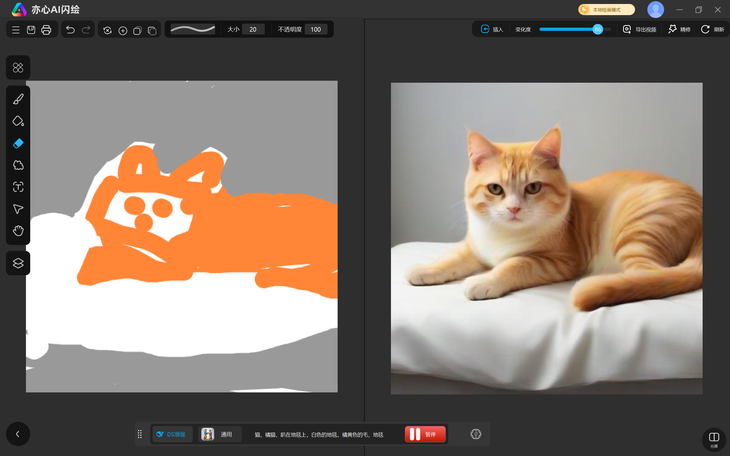Click the 刷新 refresh button
The width and height of the screenshot is (730, 456).
[712, 30]
